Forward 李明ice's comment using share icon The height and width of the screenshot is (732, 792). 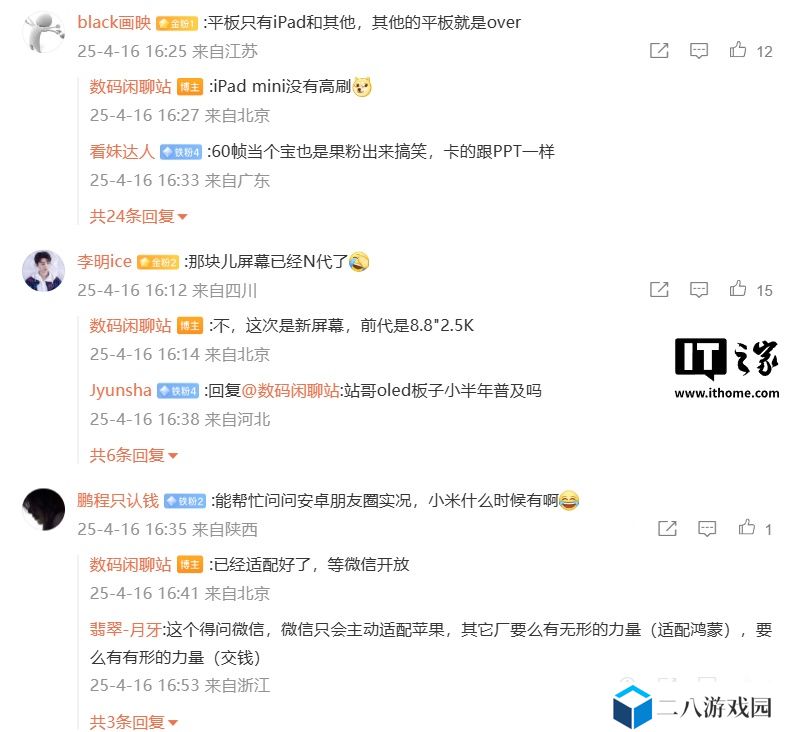(659, 289)
